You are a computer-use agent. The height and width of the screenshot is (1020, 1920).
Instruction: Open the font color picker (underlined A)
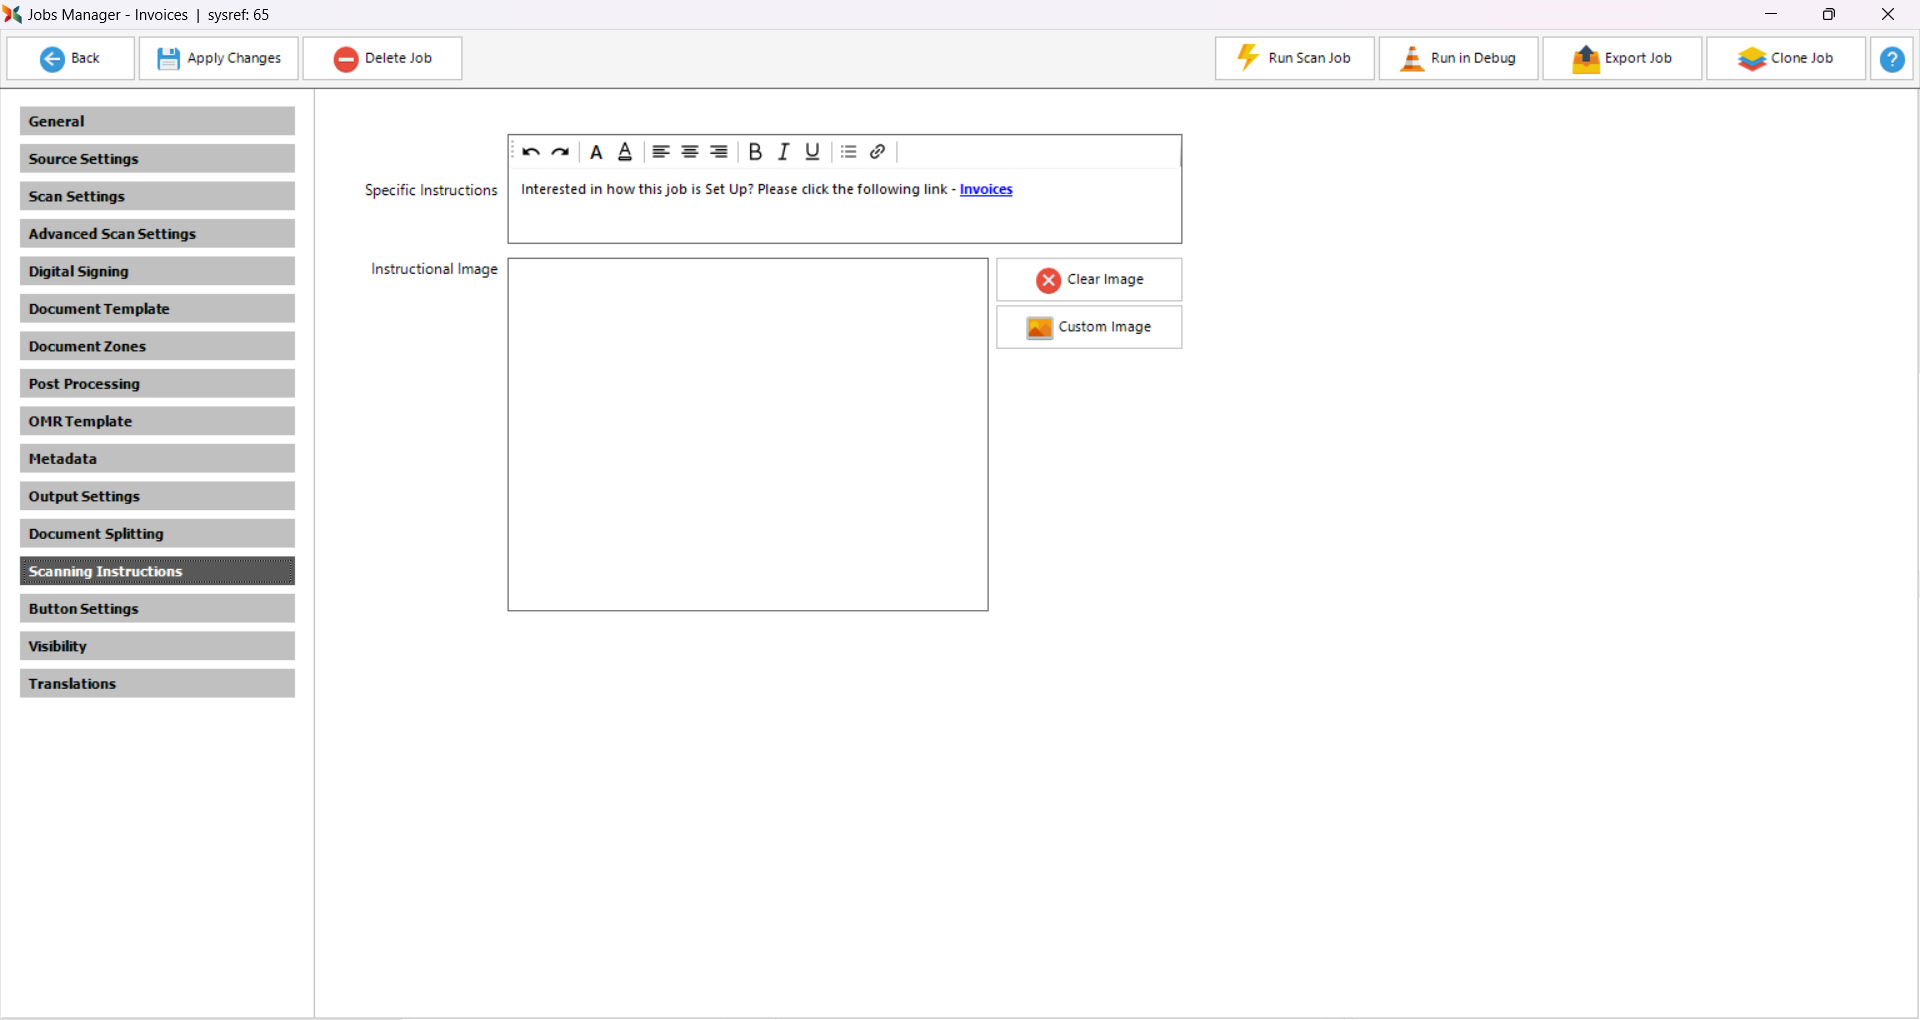pos(625,152)
